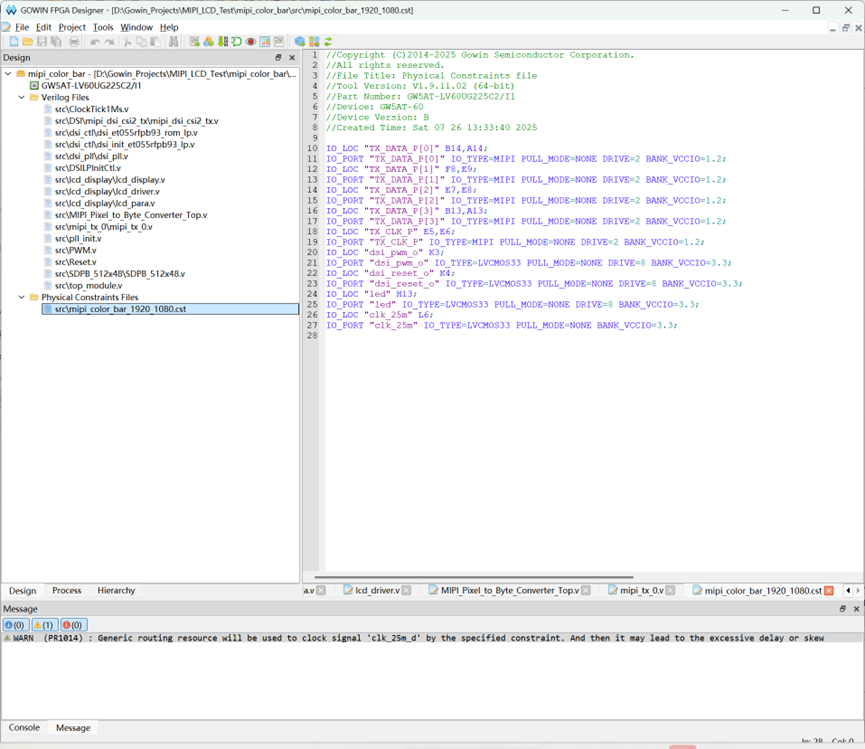This screenshot has height=749, width=865.
Task: Paste from clipboard via toolbar icon
Action: point(156,42)
